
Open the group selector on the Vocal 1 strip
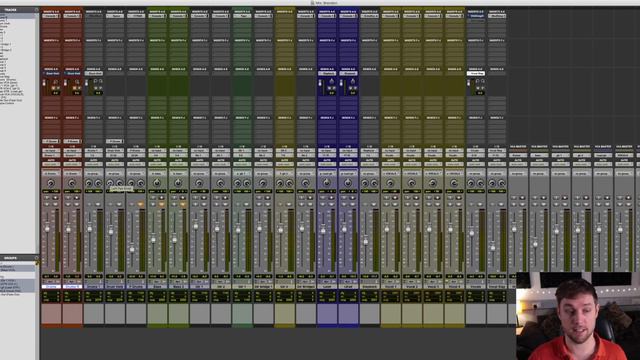point(390,173)
